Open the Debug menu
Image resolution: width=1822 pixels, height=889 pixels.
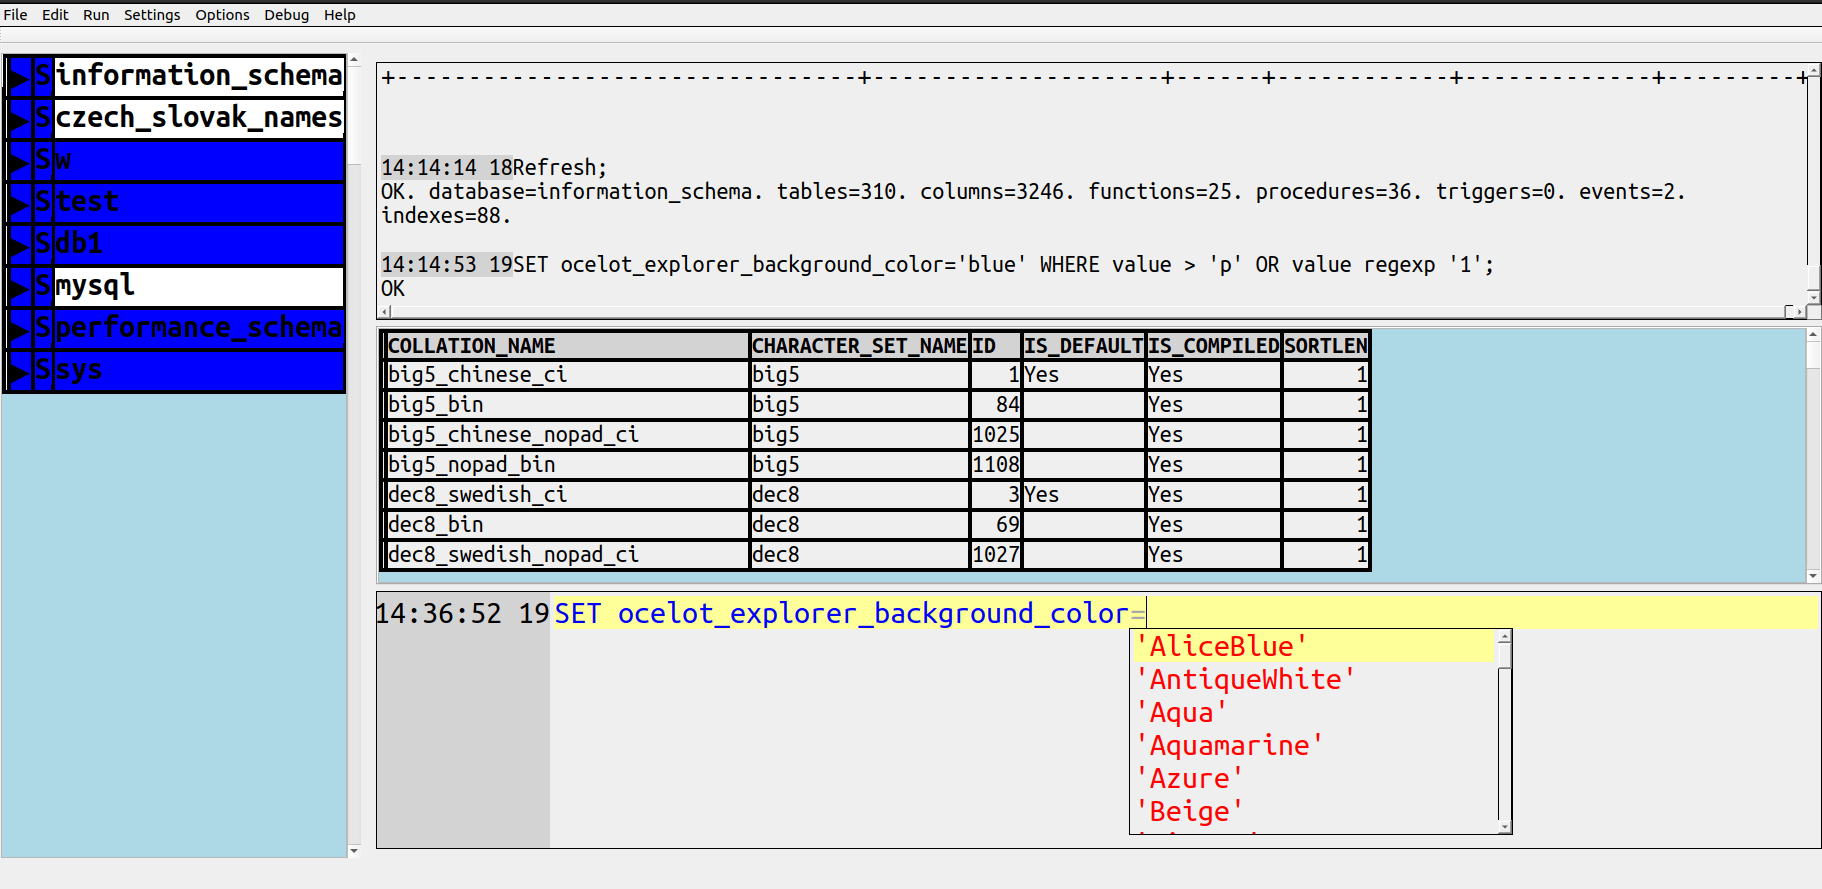[286, 15]
